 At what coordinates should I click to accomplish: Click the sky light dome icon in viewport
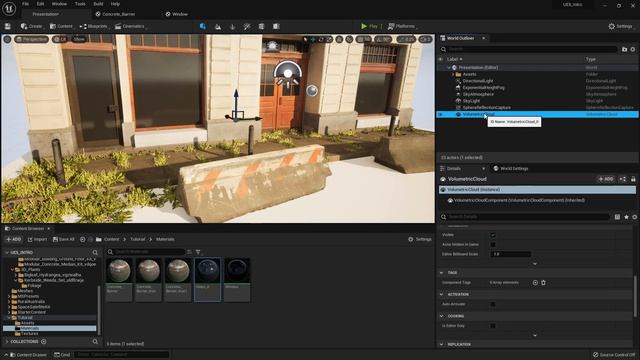288,74
